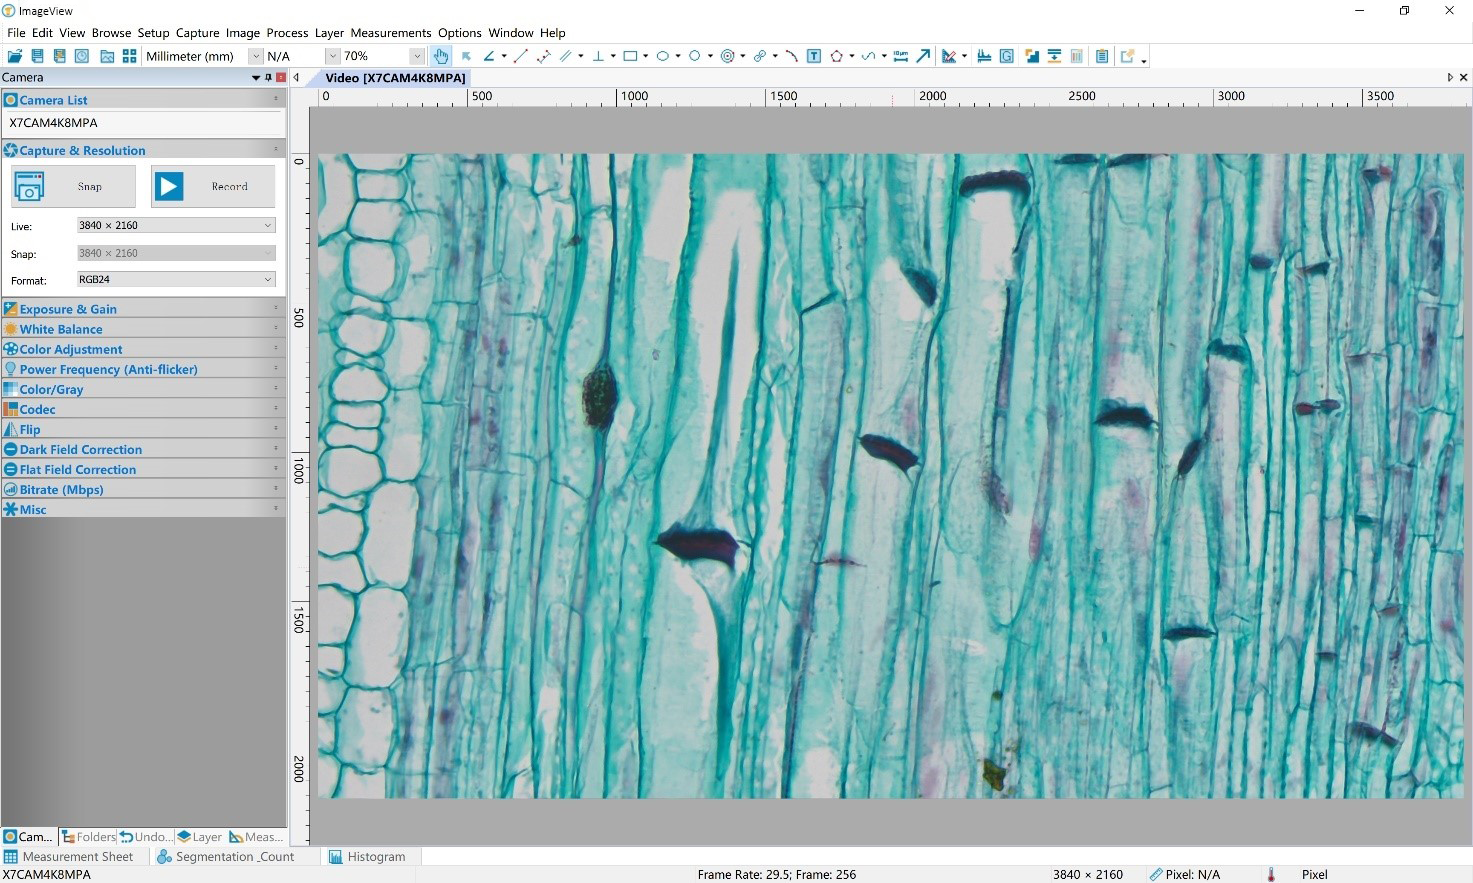Click the polygon measurement tool
The height and width of the screenshot is (883, 1473).
[836, 57]
